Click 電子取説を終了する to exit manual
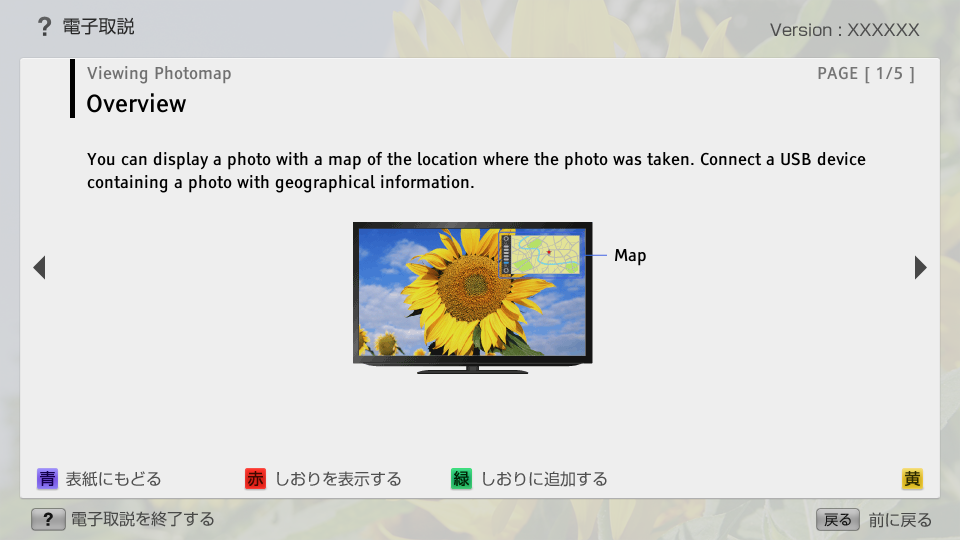The height and width of the screenshot is (540, 960). point(142,519)
